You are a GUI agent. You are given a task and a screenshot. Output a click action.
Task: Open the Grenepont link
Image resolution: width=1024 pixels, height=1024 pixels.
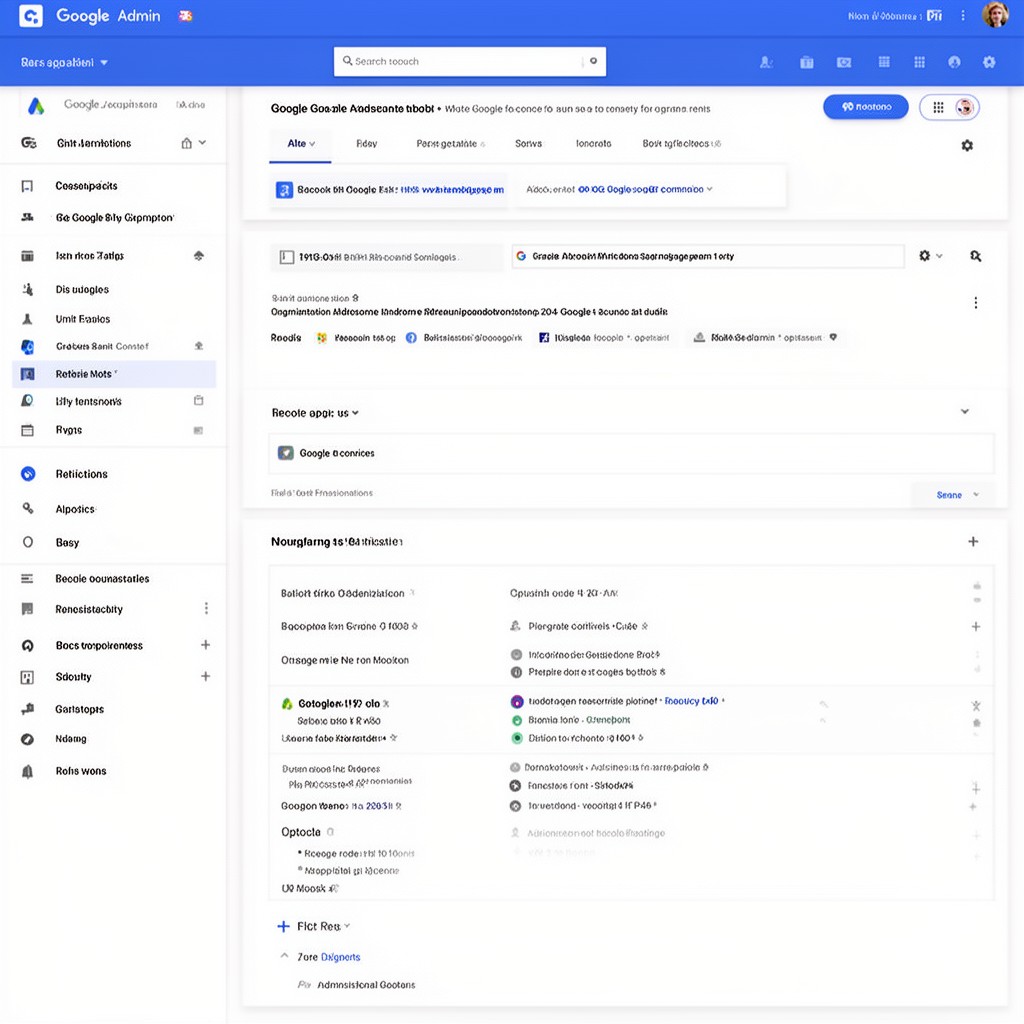(608, 720)
